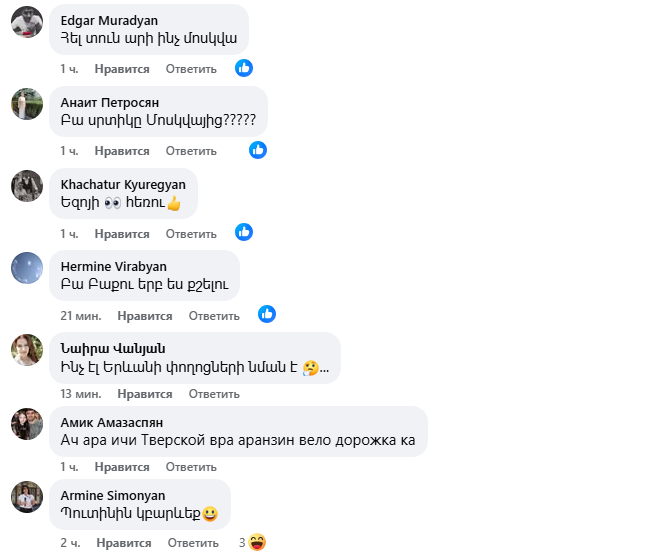671x553 pixels.
Task: Like Armine Simonyan's comment
Action: click(124, 543)
